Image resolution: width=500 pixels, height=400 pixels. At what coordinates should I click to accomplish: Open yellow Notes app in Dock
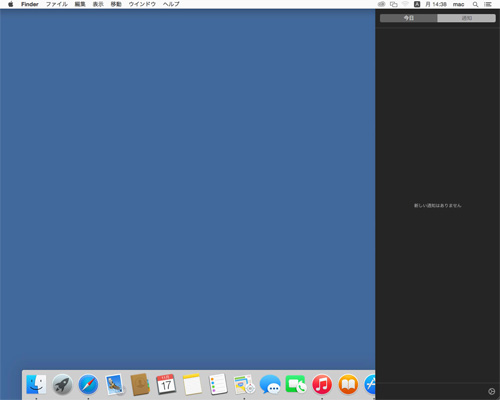coord(192,384)
